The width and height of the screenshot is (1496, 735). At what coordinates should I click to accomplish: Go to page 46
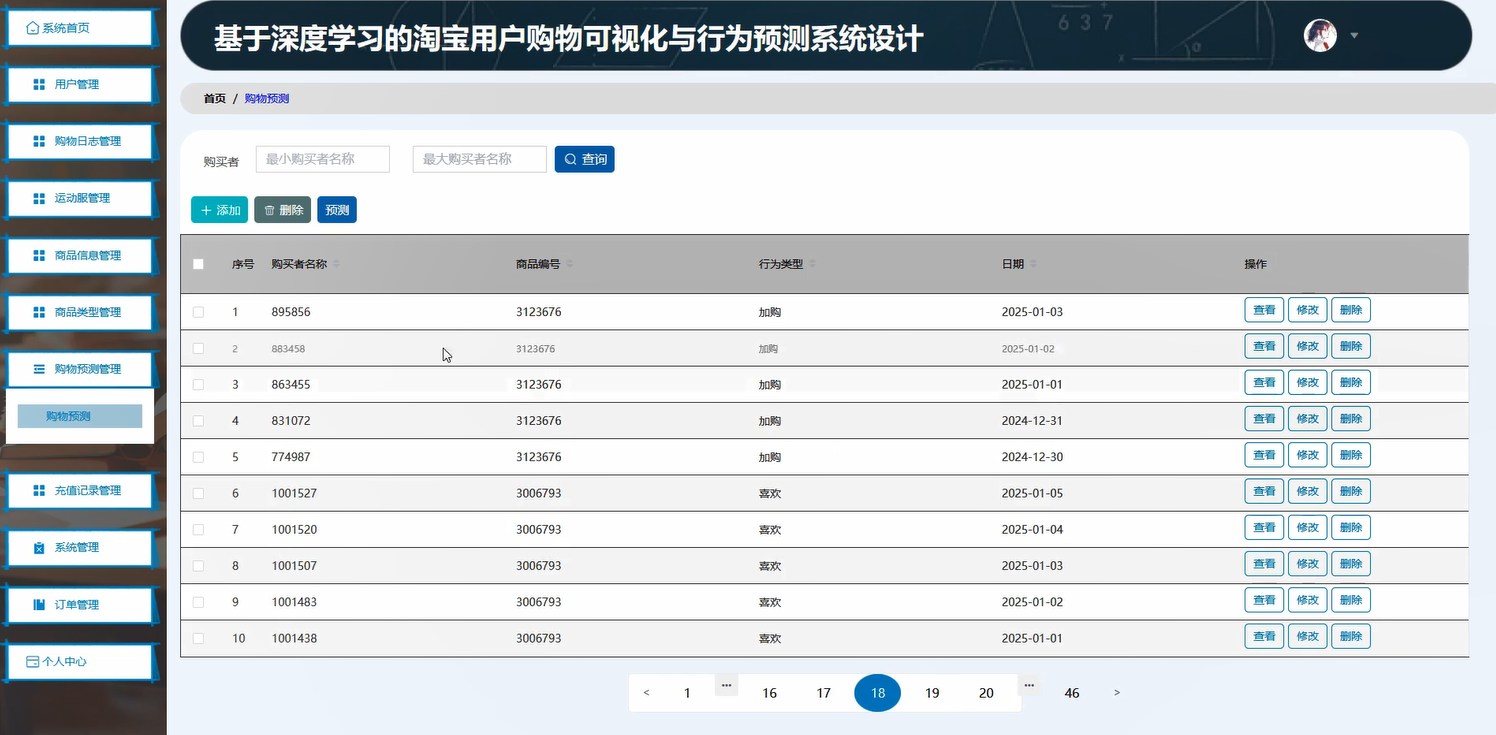pos(1072,693)
